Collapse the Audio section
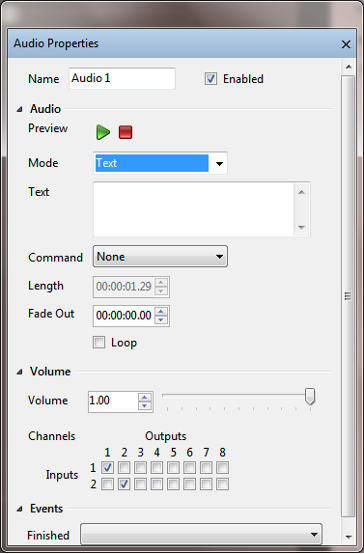364x554 pixels. [x=20, y=110]
